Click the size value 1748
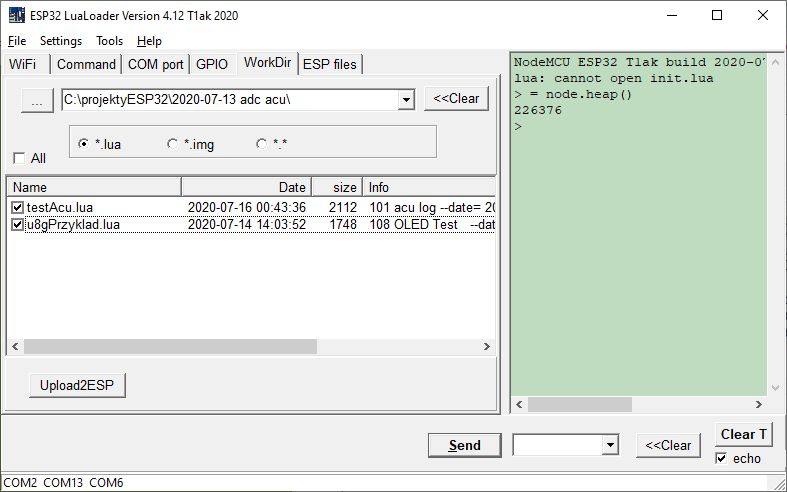 343,224
